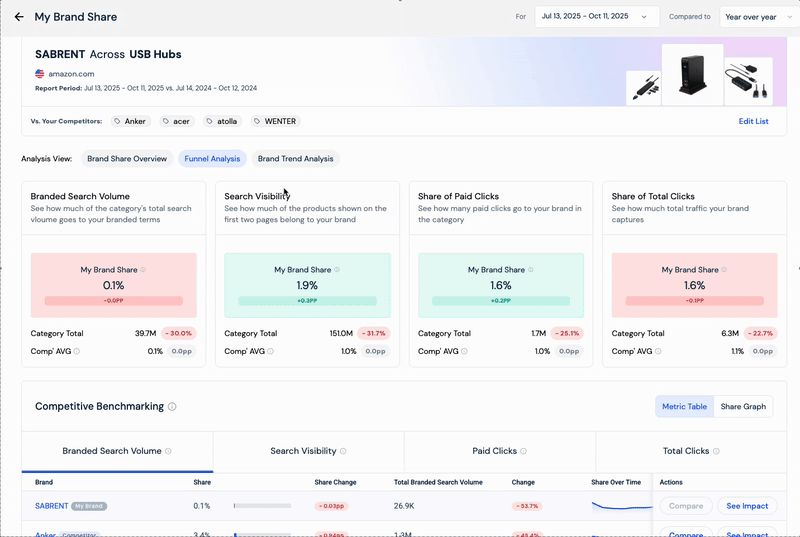This screenshot has height=537, width=800.
Task: Open the date range dropdown Jul 13 - Oct 11
Action: 596,17
